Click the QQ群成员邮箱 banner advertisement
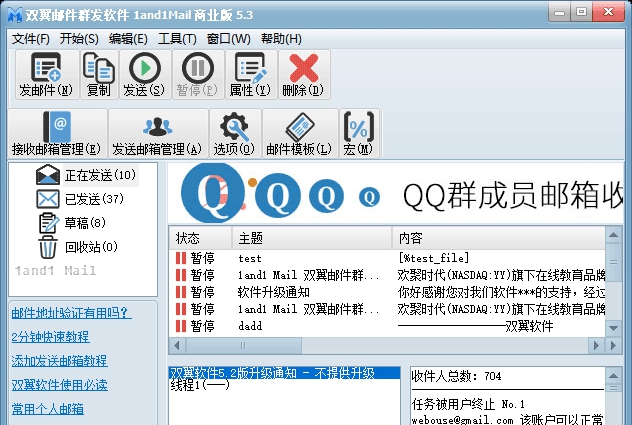Image resolution: width=632 pixels, height=425 pixels. pos(396,193)
